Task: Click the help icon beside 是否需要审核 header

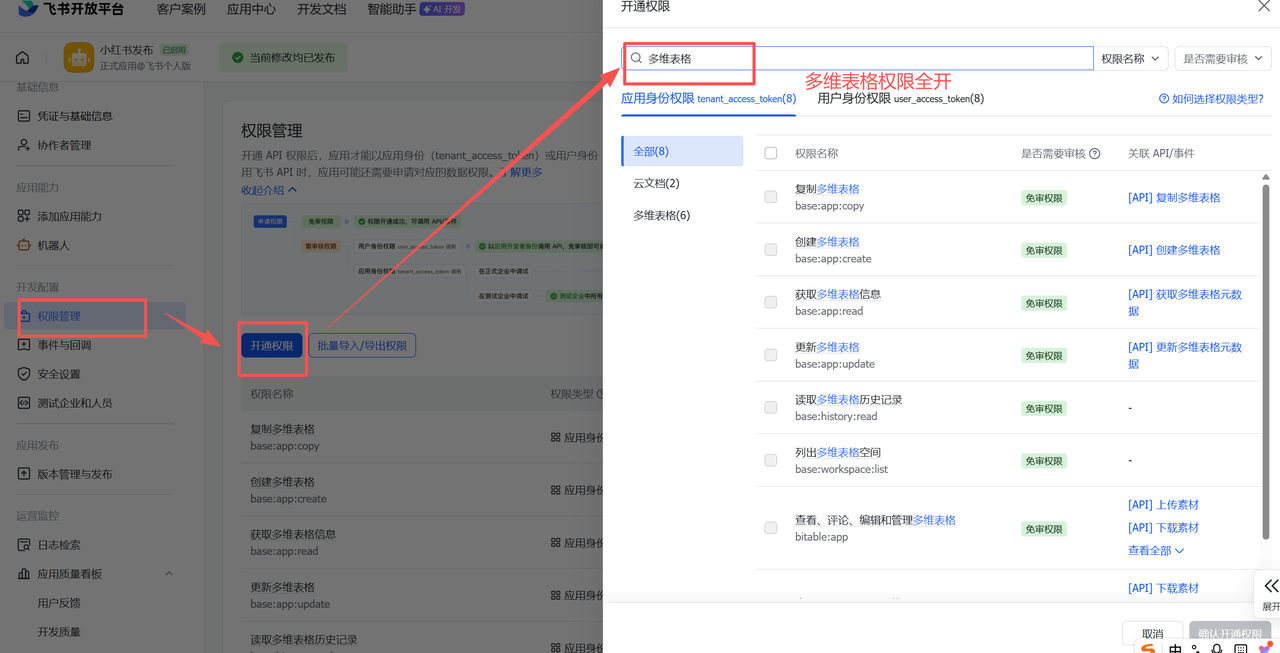Action: coord(1094,154)
